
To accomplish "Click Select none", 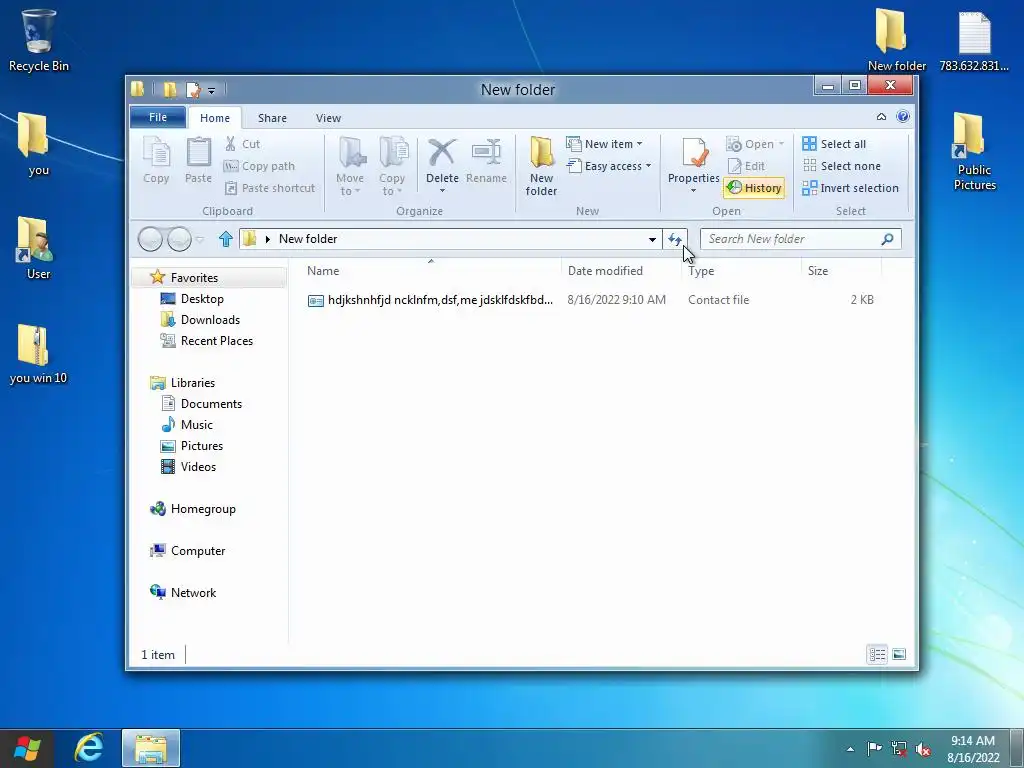I will click(x=841, y=166).
